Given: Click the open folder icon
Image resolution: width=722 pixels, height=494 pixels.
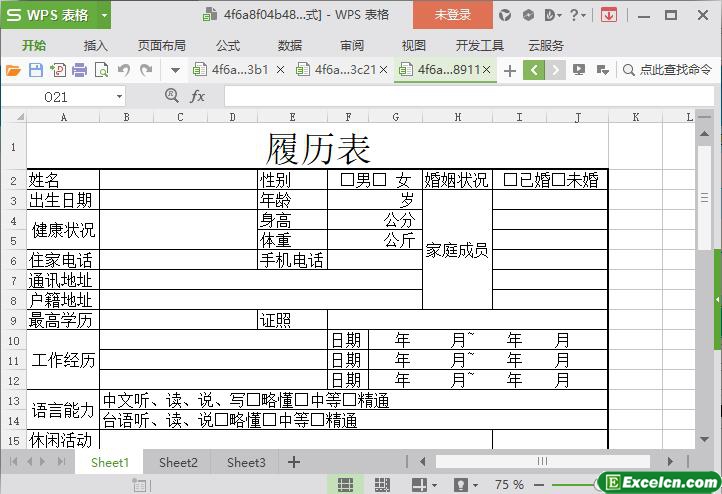Looking at the screenshot, I should (13, 70).
